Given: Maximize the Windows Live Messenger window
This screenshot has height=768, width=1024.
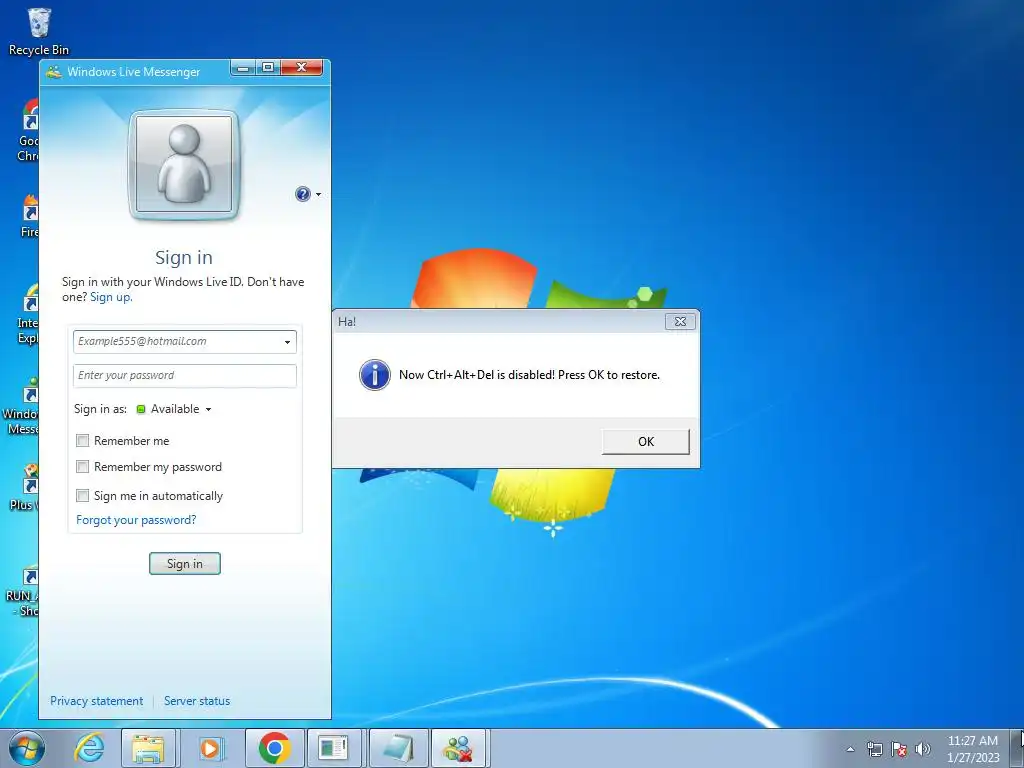Looking at the screenshot, I should [x=268, y=67].
